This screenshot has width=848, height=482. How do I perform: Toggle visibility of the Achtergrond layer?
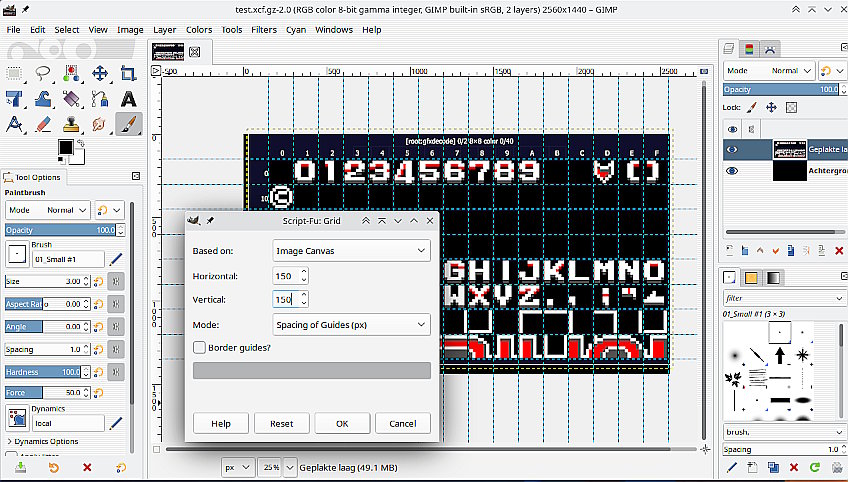[x=732, y=171]
